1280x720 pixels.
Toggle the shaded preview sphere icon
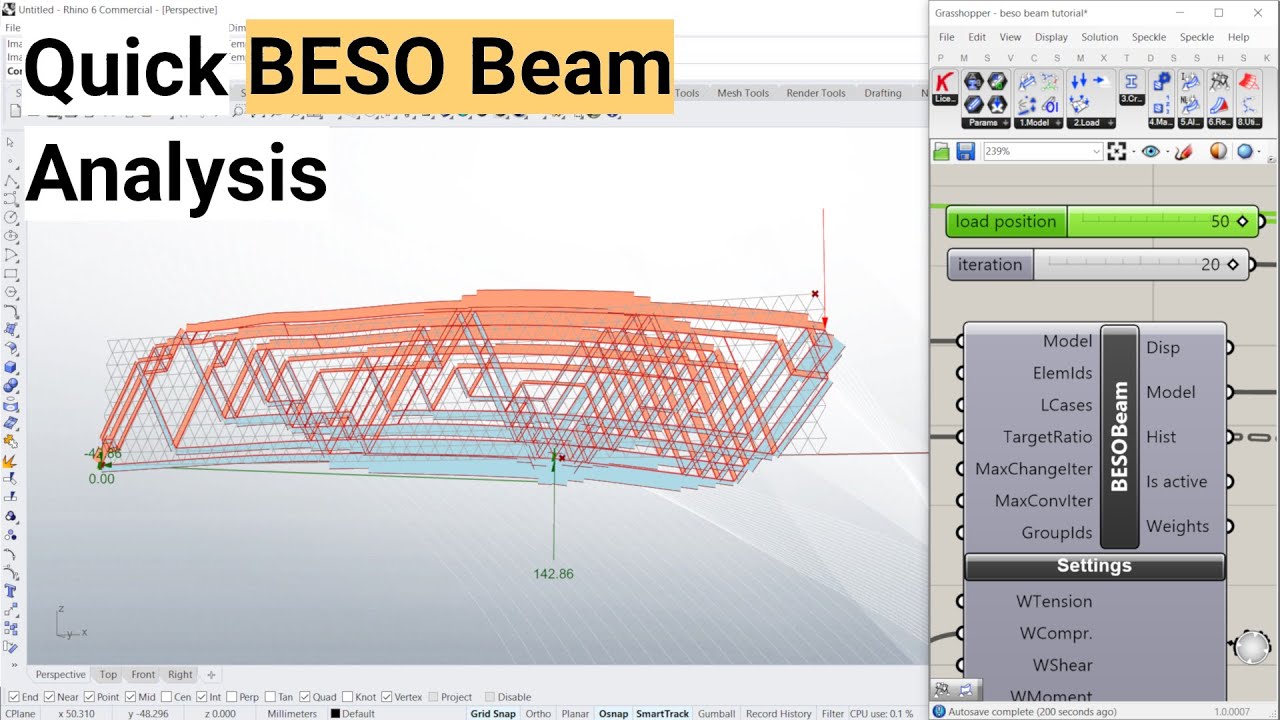1219,152
